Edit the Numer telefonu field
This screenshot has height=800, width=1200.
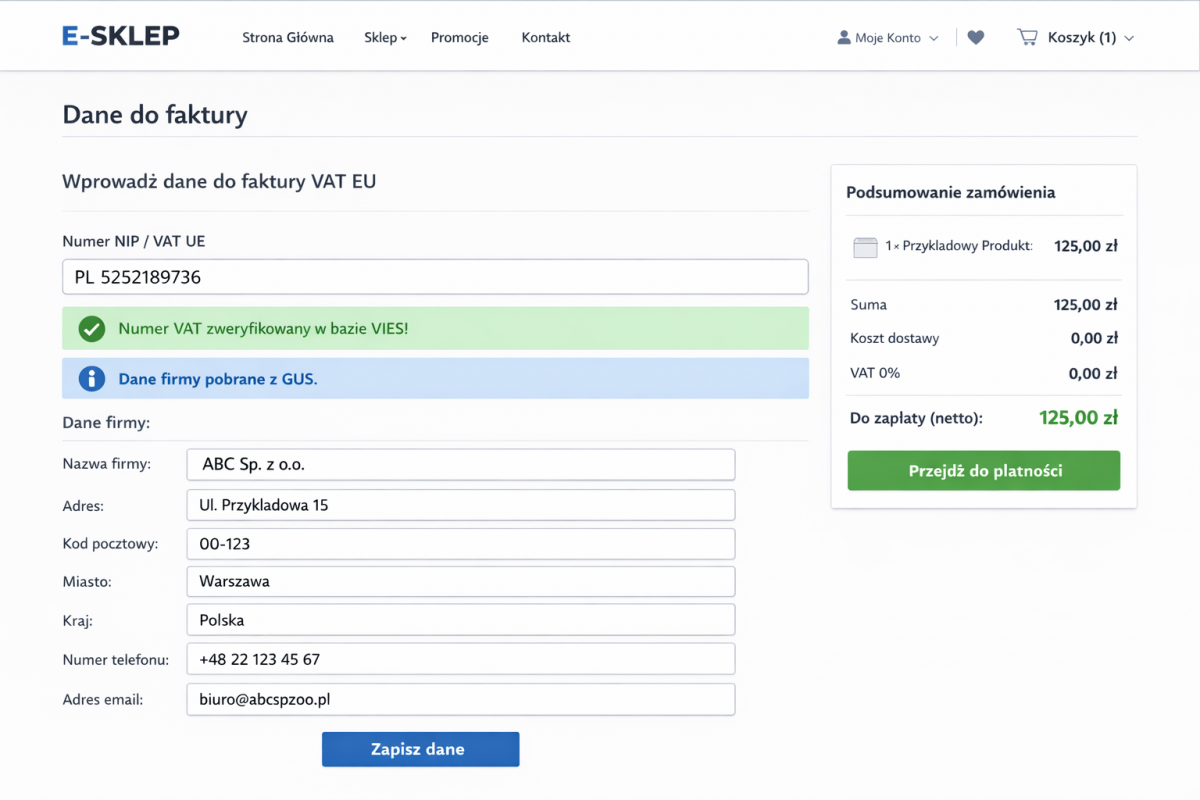(460, 659)
